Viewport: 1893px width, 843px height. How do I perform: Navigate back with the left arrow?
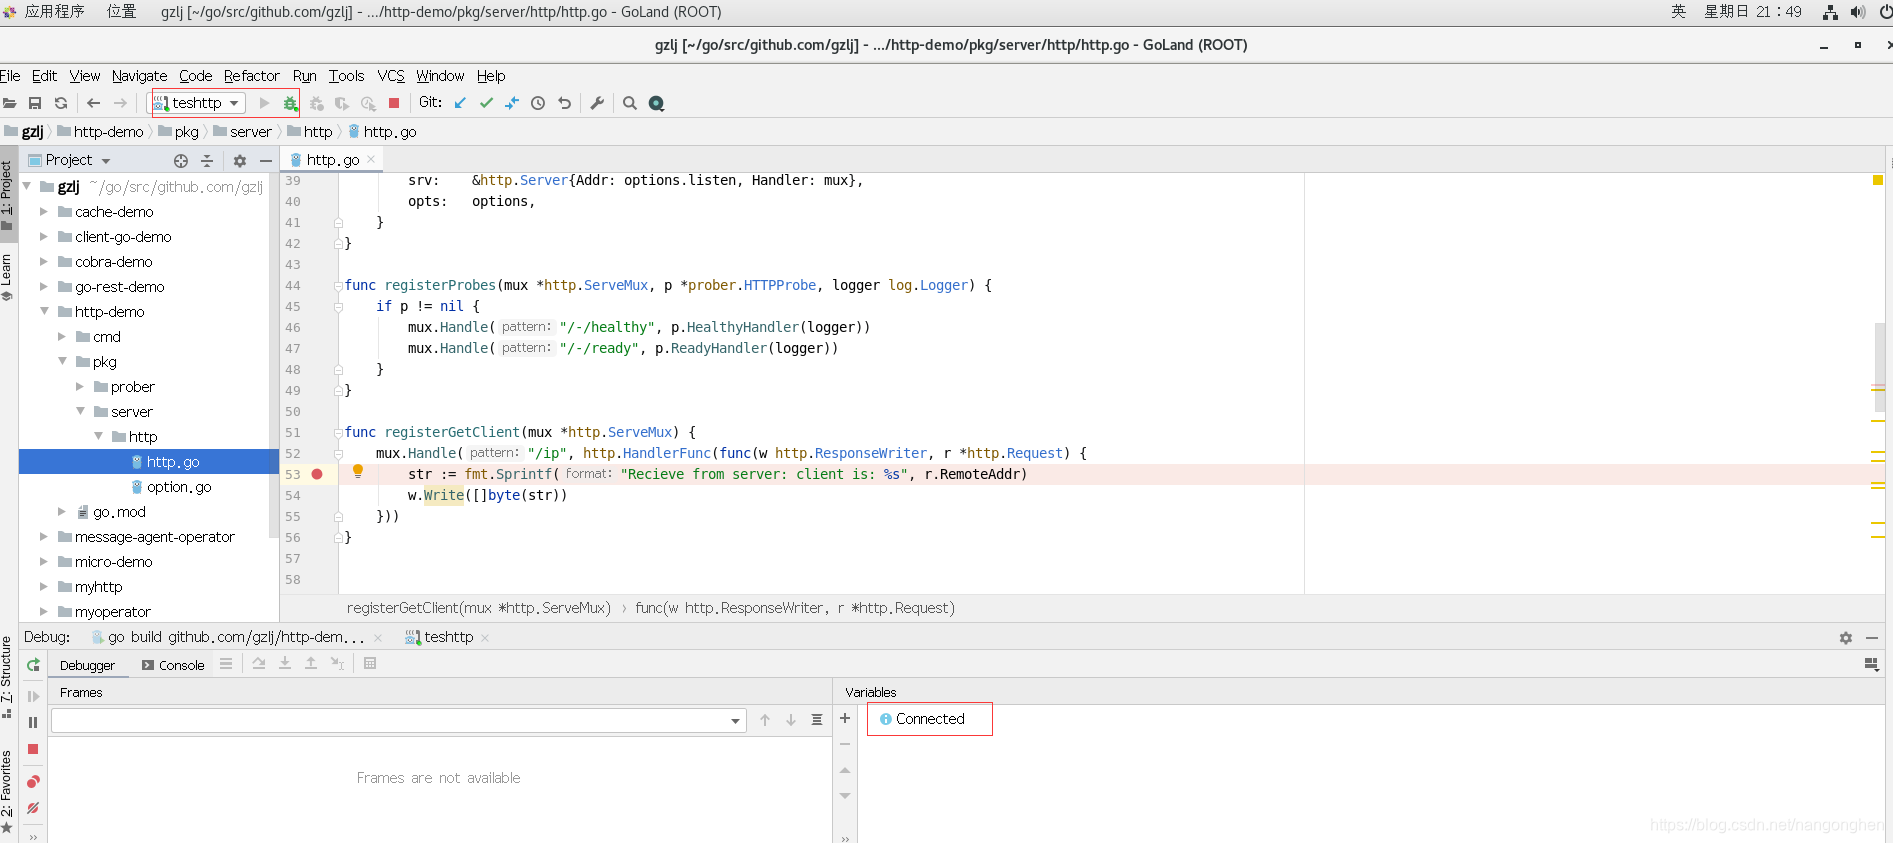point(94,103)
